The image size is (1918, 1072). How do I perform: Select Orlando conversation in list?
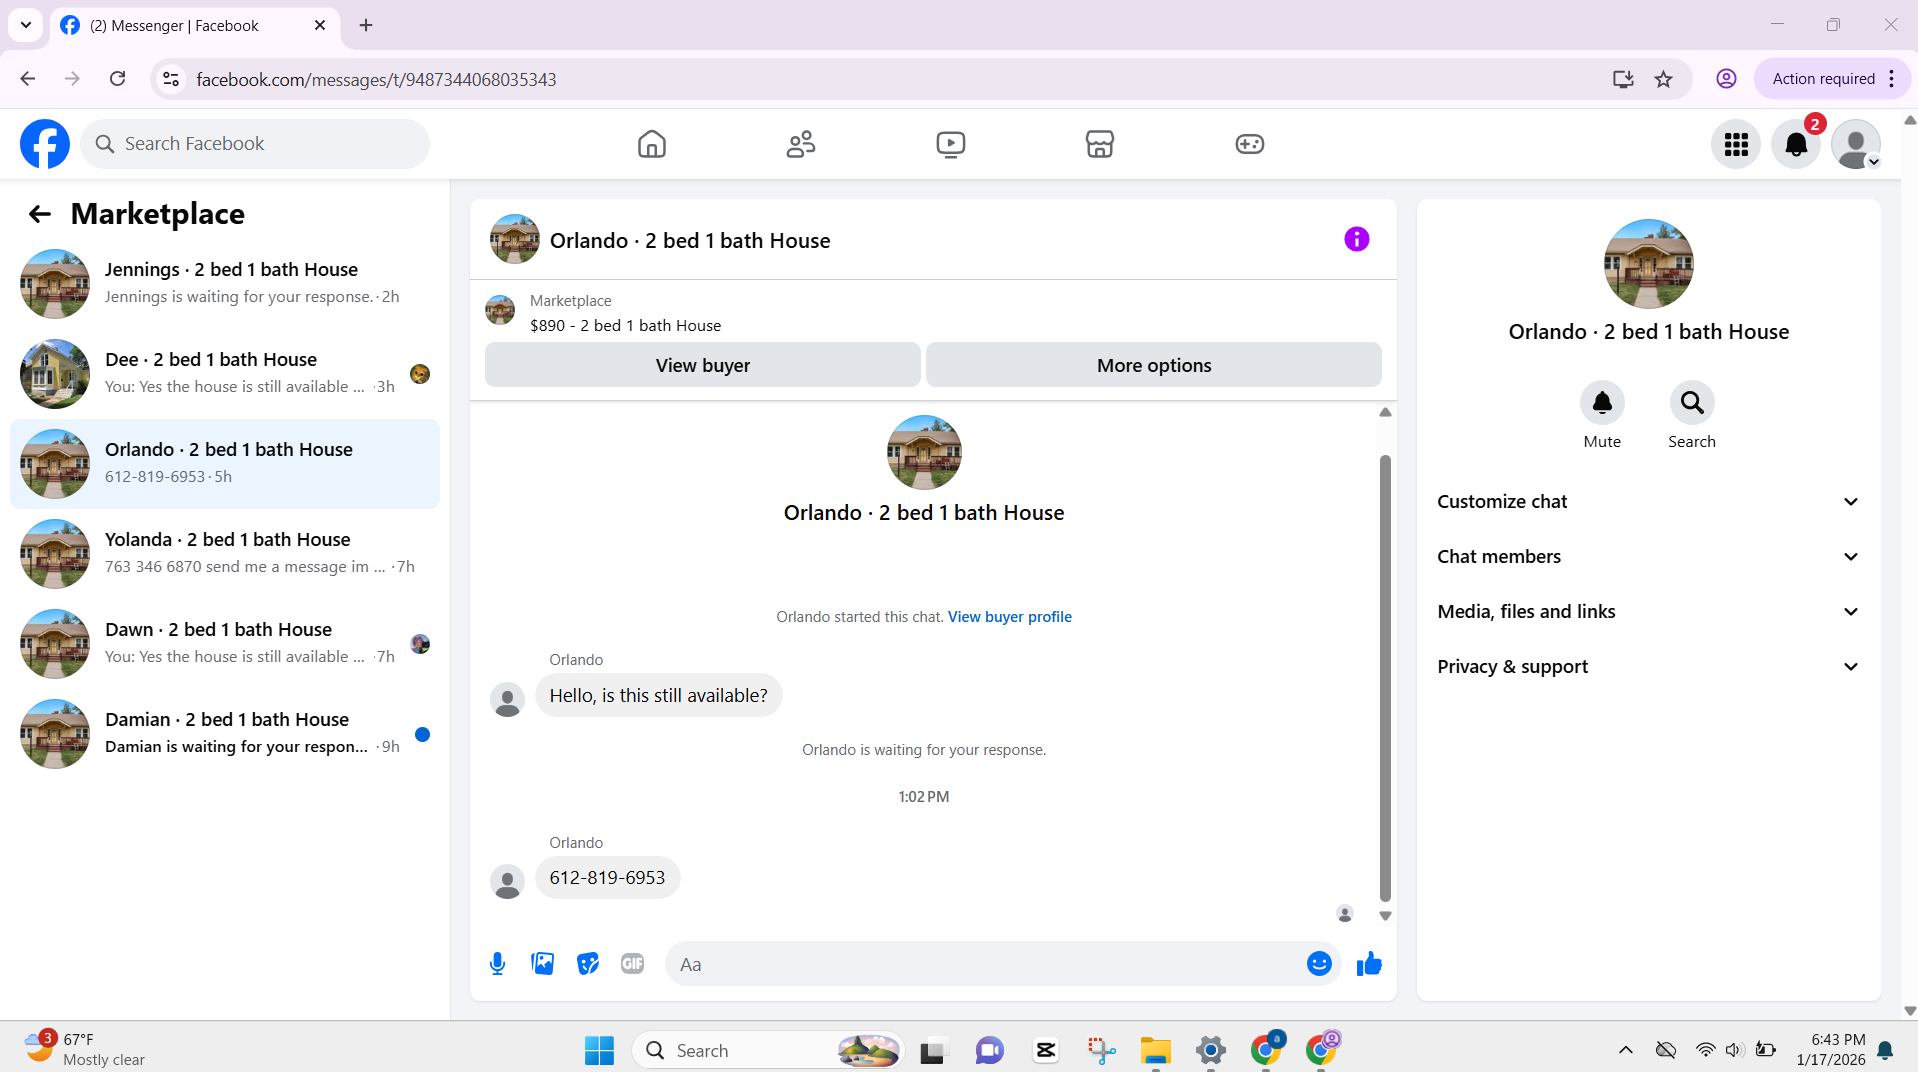point(225,464)
